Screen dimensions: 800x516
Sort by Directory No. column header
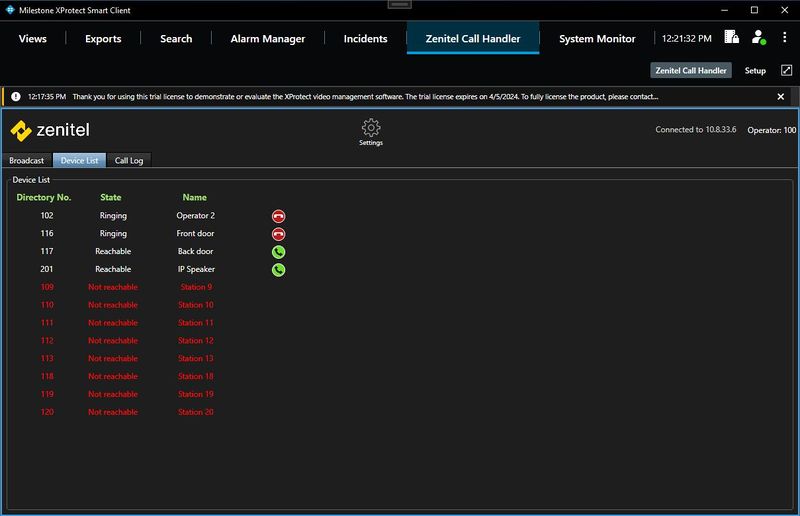[44, 198]
